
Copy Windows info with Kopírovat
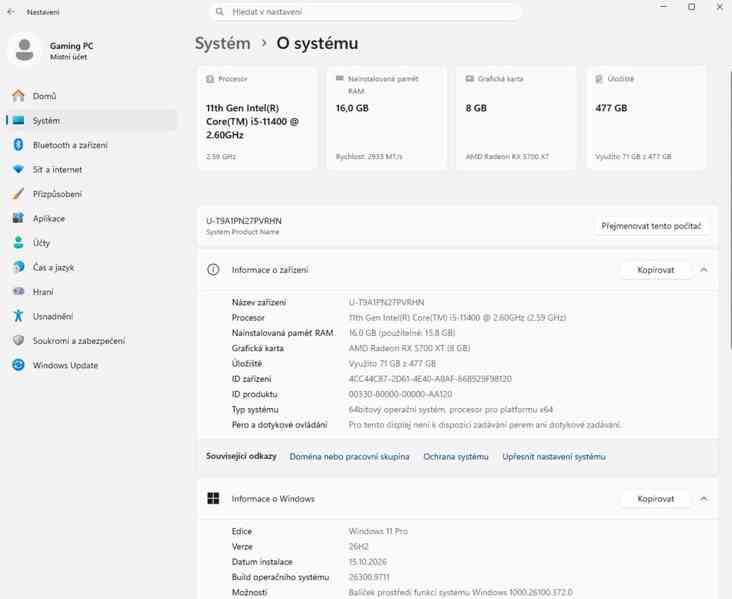click(x=655, y=498)
